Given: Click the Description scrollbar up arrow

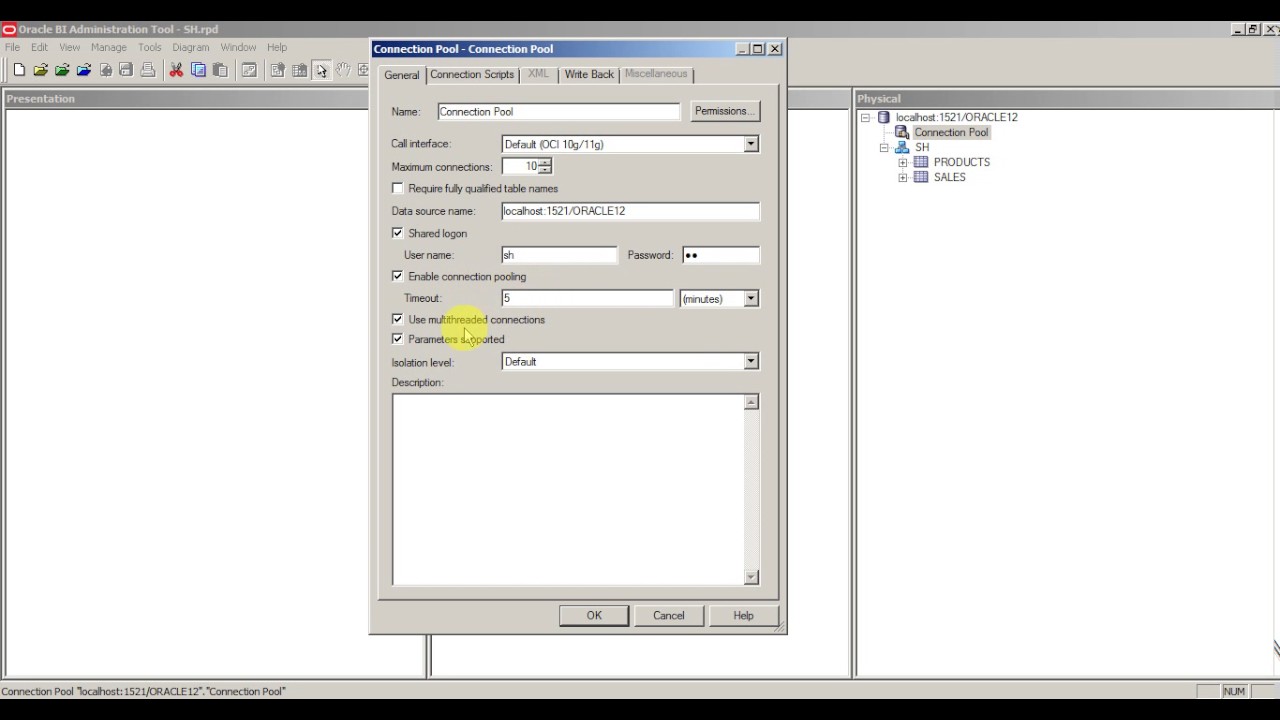Looking at the screenshot, I should [x=751, y=402].
